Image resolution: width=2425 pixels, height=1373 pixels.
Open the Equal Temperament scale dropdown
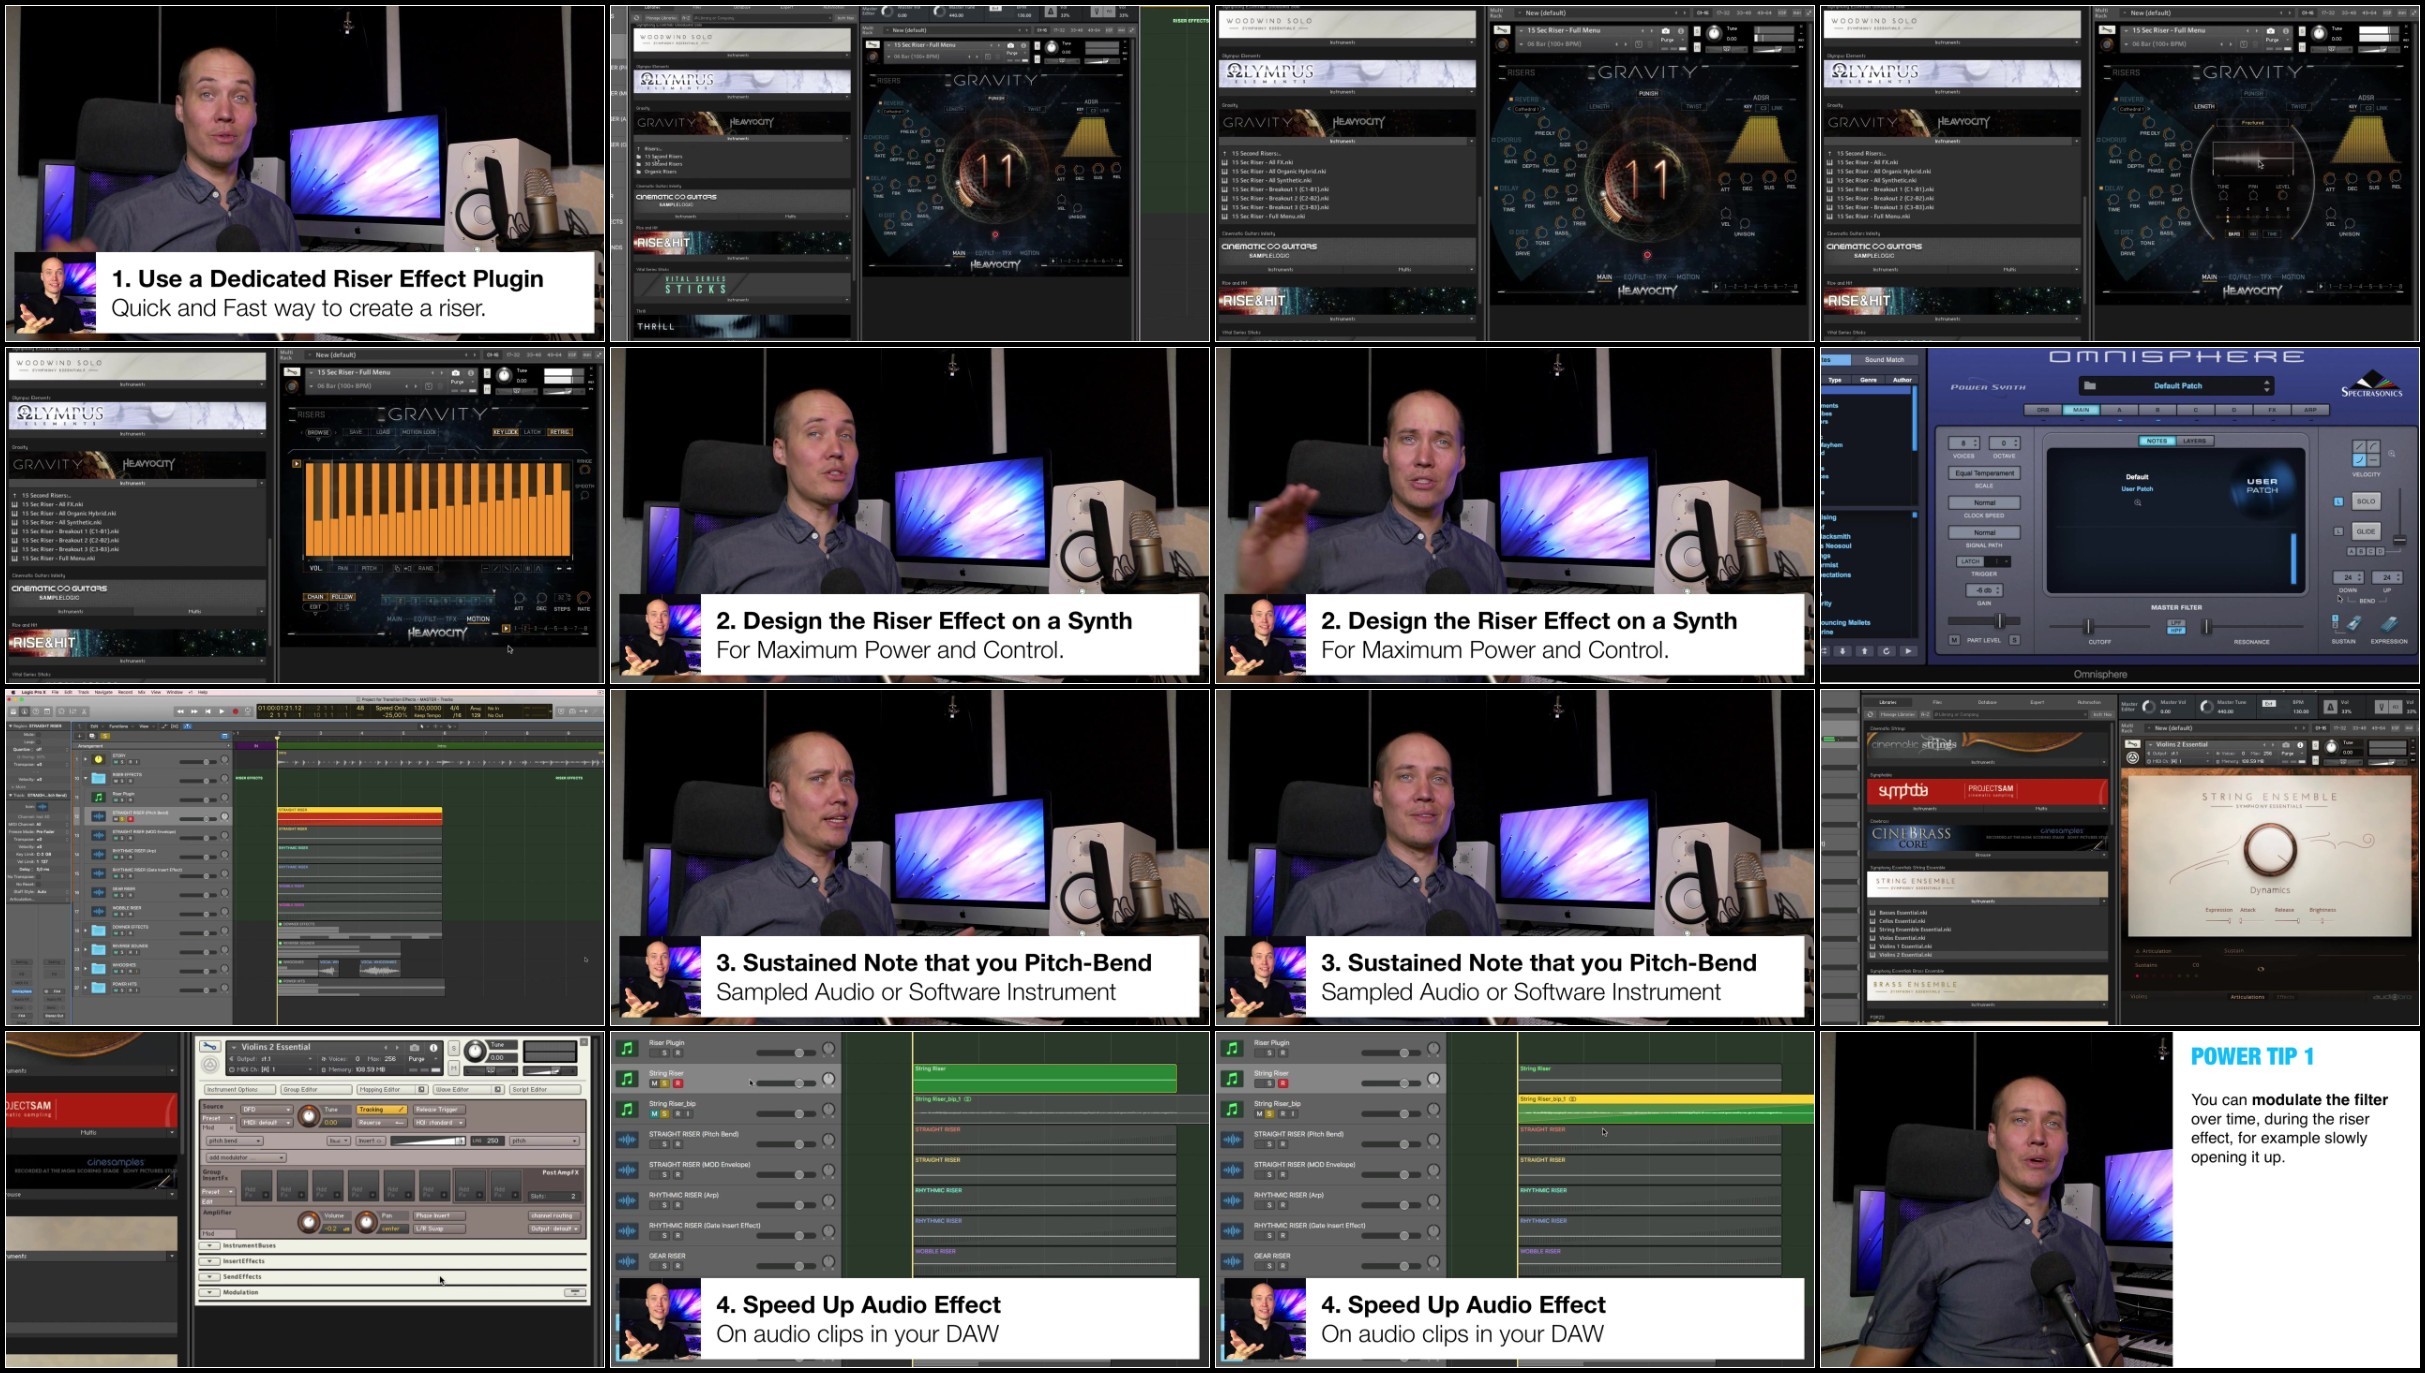[x=1984, y=473]
